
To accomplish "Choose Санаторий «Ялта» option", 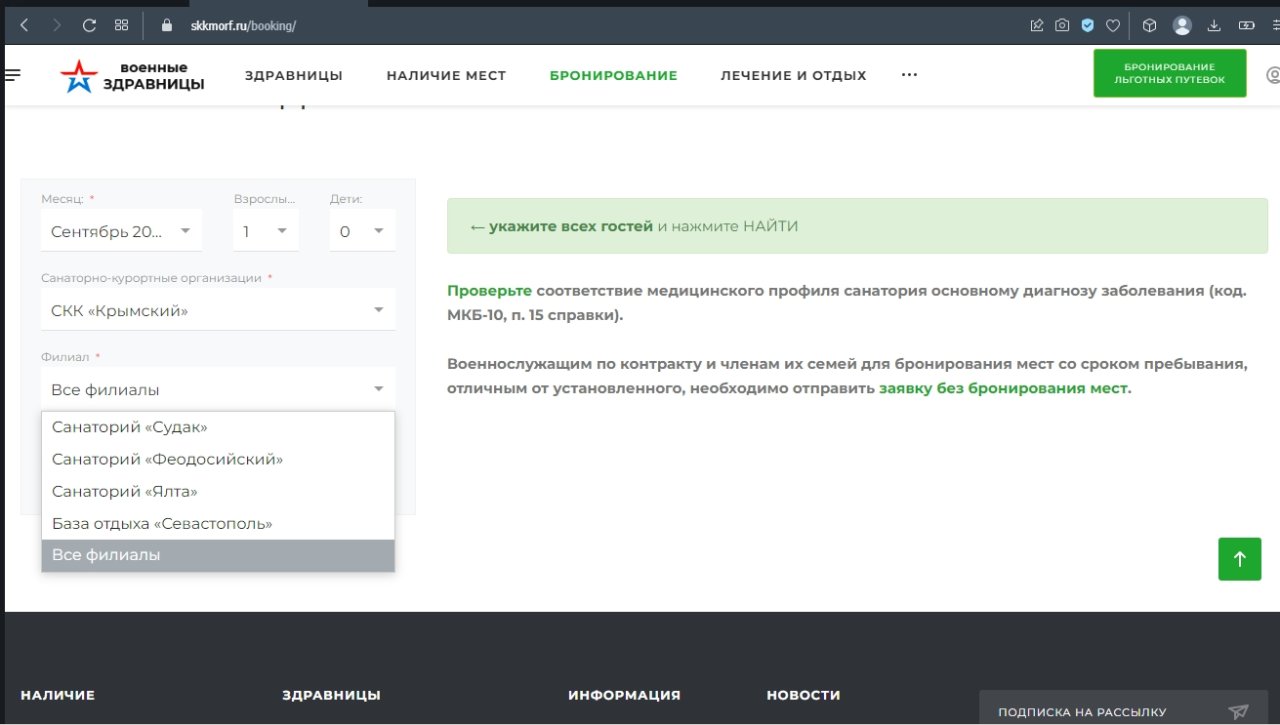I will (125, 491).
